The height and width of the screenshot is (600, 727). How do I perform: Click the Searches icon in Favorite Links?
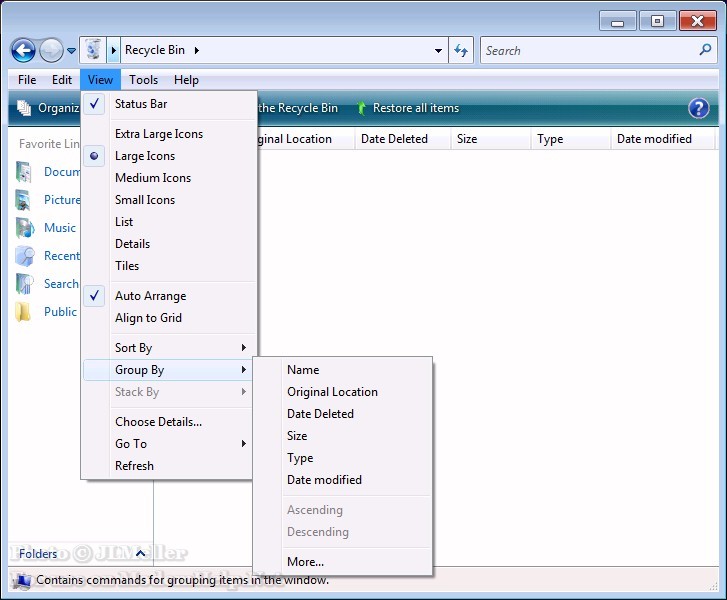pos(24,284)
